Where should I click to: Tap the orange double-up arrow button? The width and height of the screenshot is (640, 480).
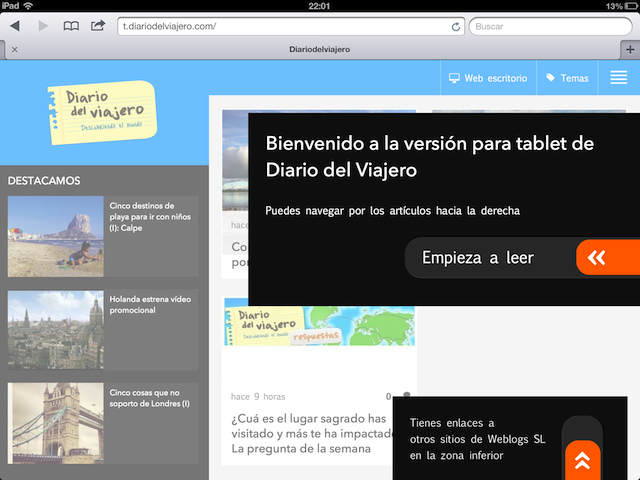(582, 460)
